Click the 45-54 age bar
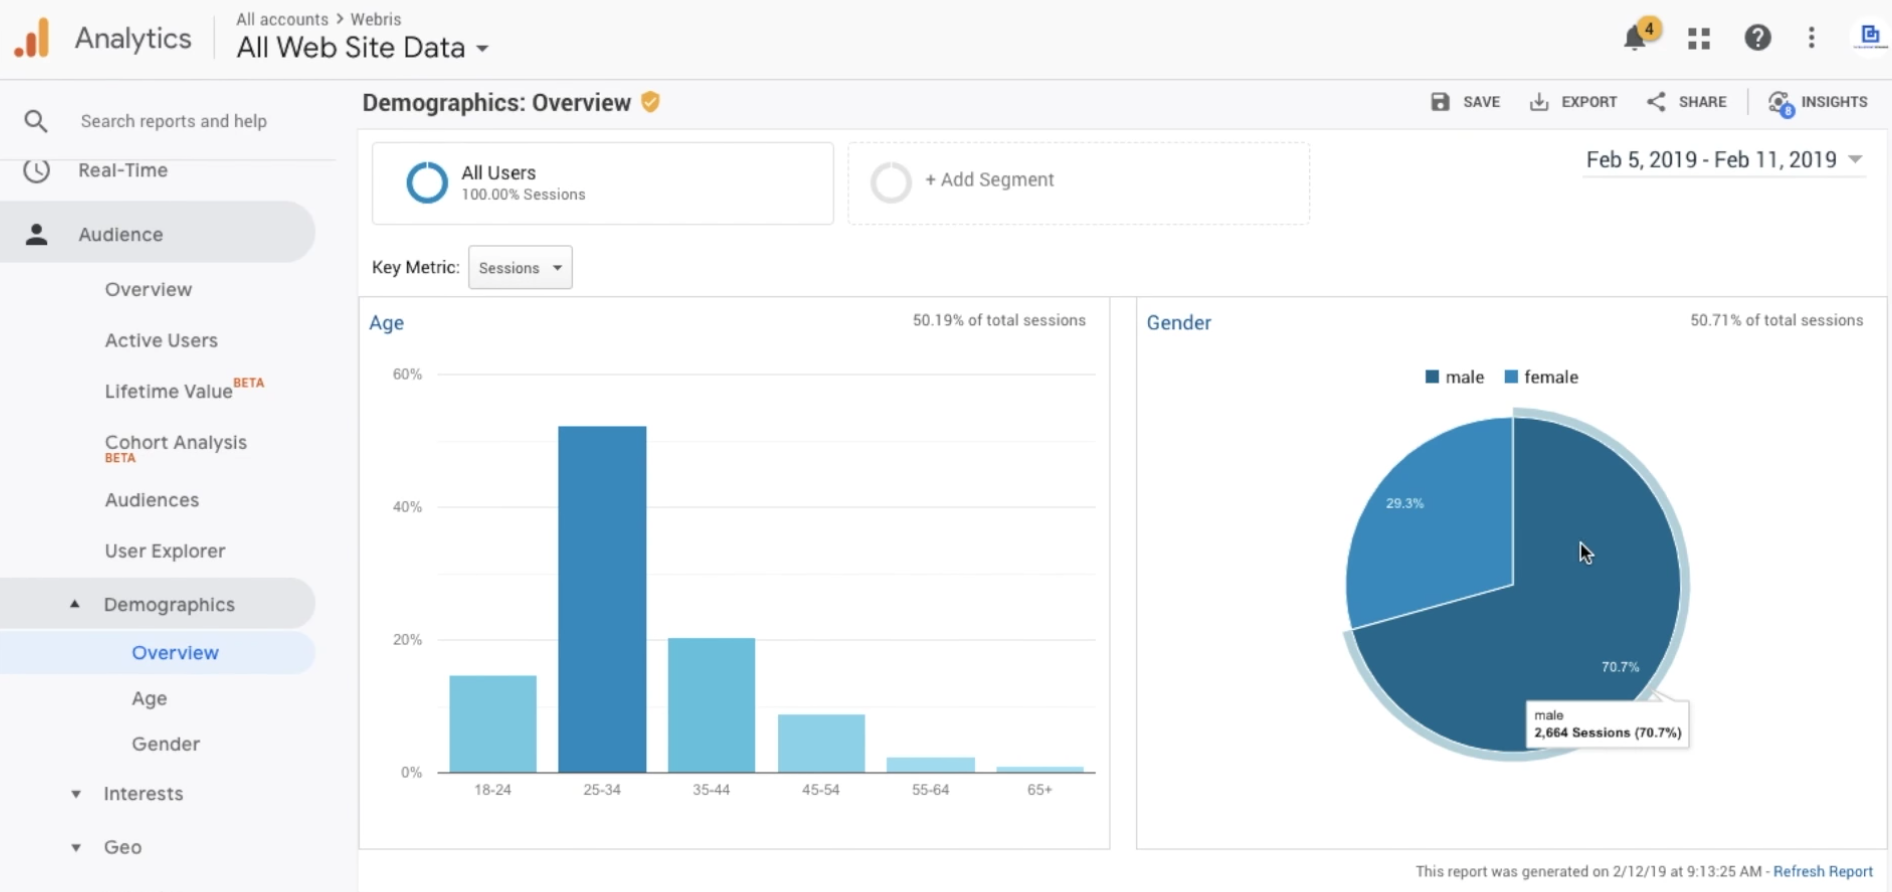This screenshot has width=1892, height=892. [x=821, y=743]
